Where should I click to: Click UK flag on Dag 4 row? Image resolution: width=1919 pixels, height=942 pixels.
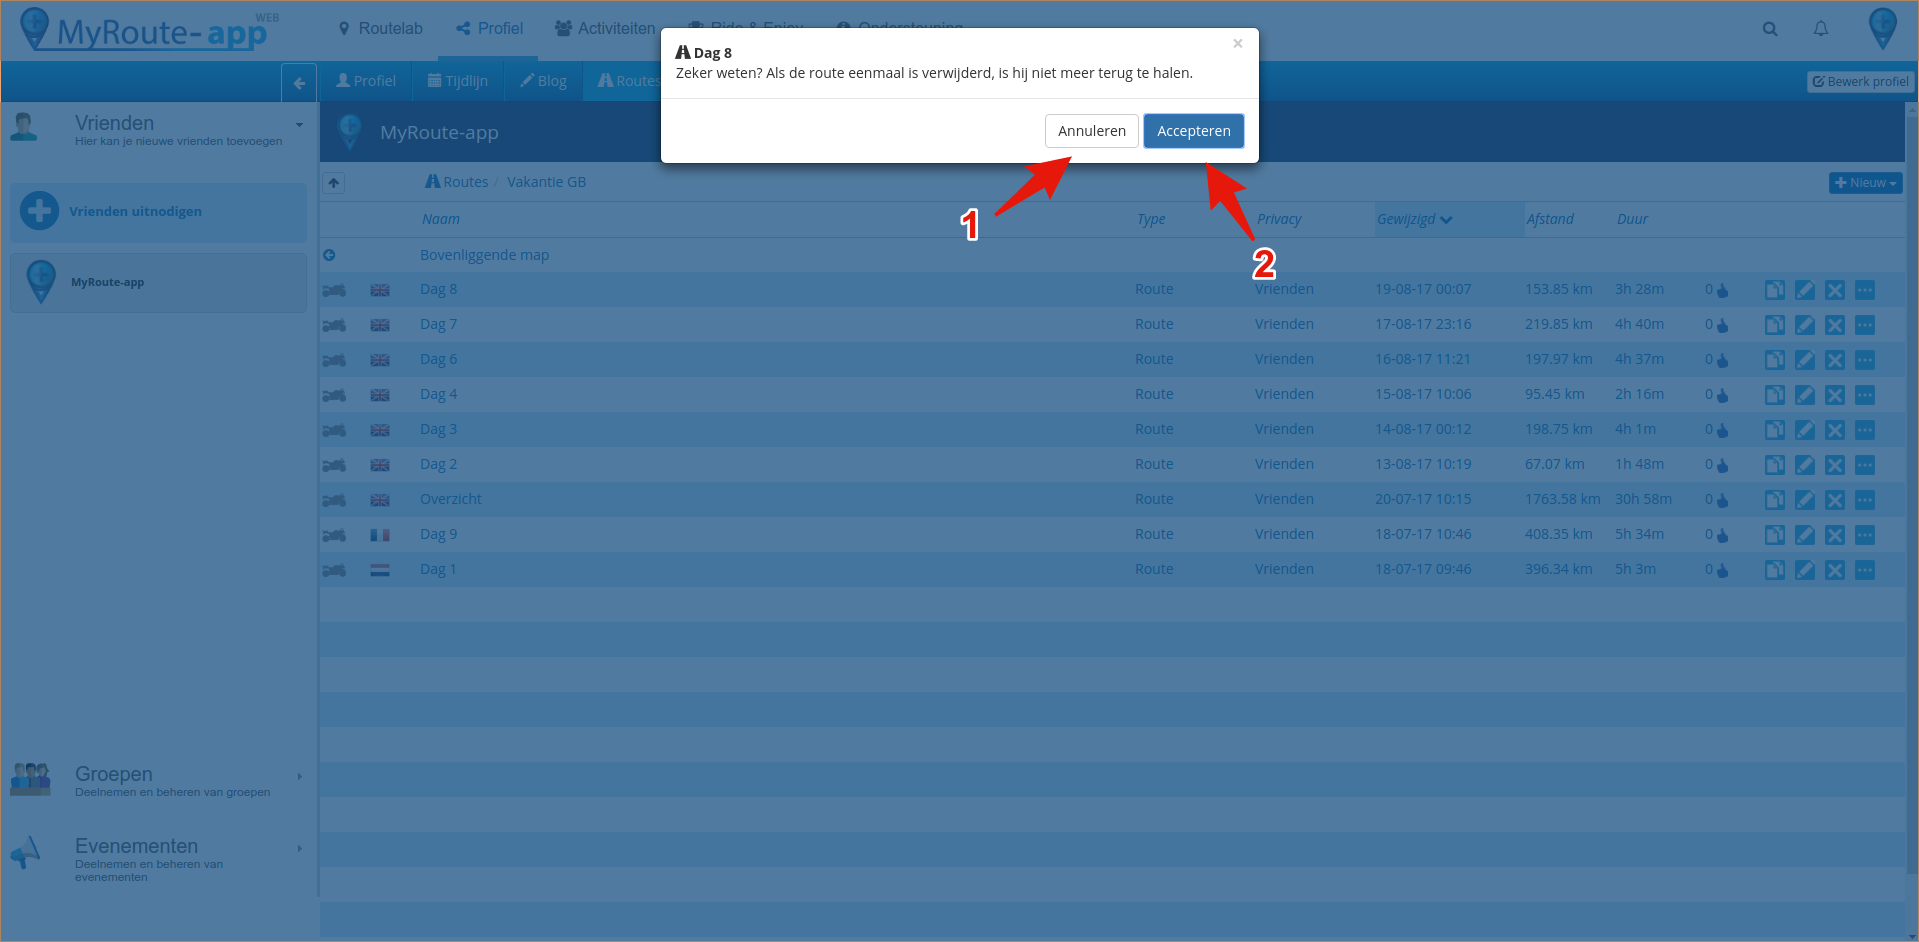380,395
